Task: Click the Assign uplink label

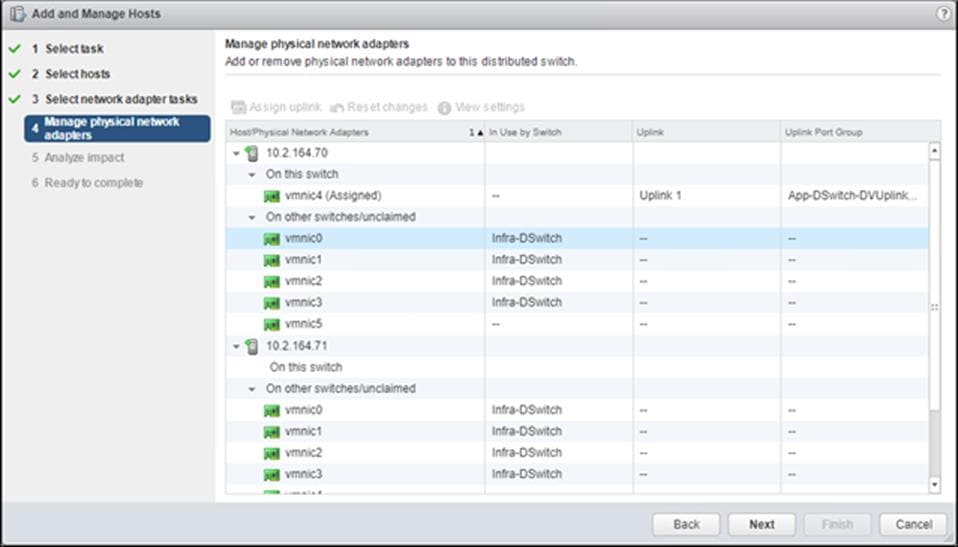Action: point(285,108)
